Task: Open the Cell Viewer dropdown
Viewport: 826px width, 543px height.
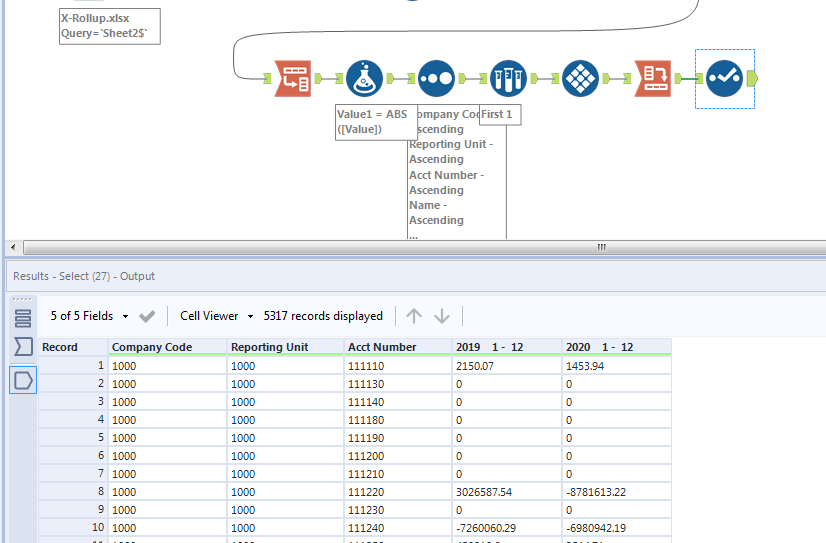Action: click(x=217, y=316)
